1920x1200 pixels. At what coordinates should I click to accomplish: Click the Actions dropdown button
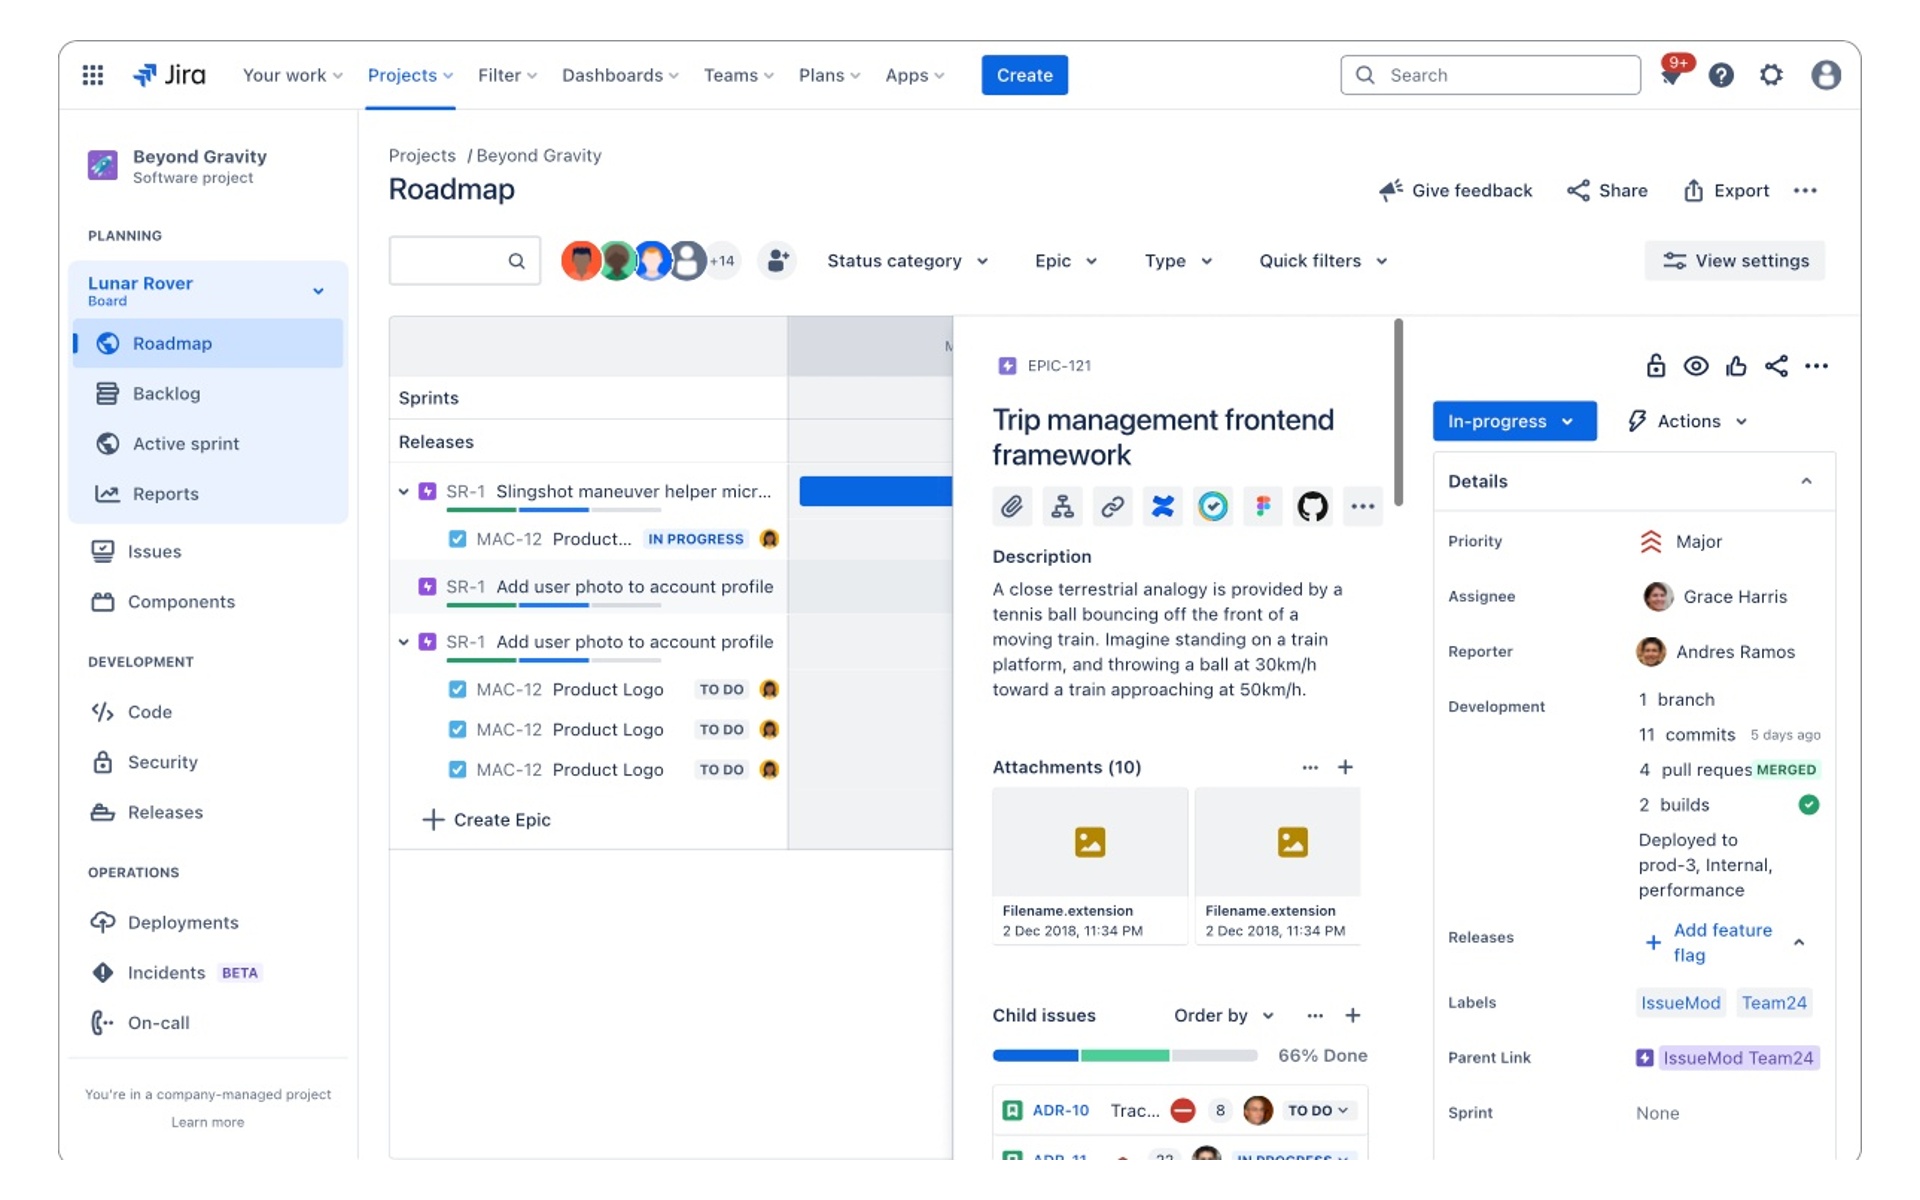point(1687,421)
